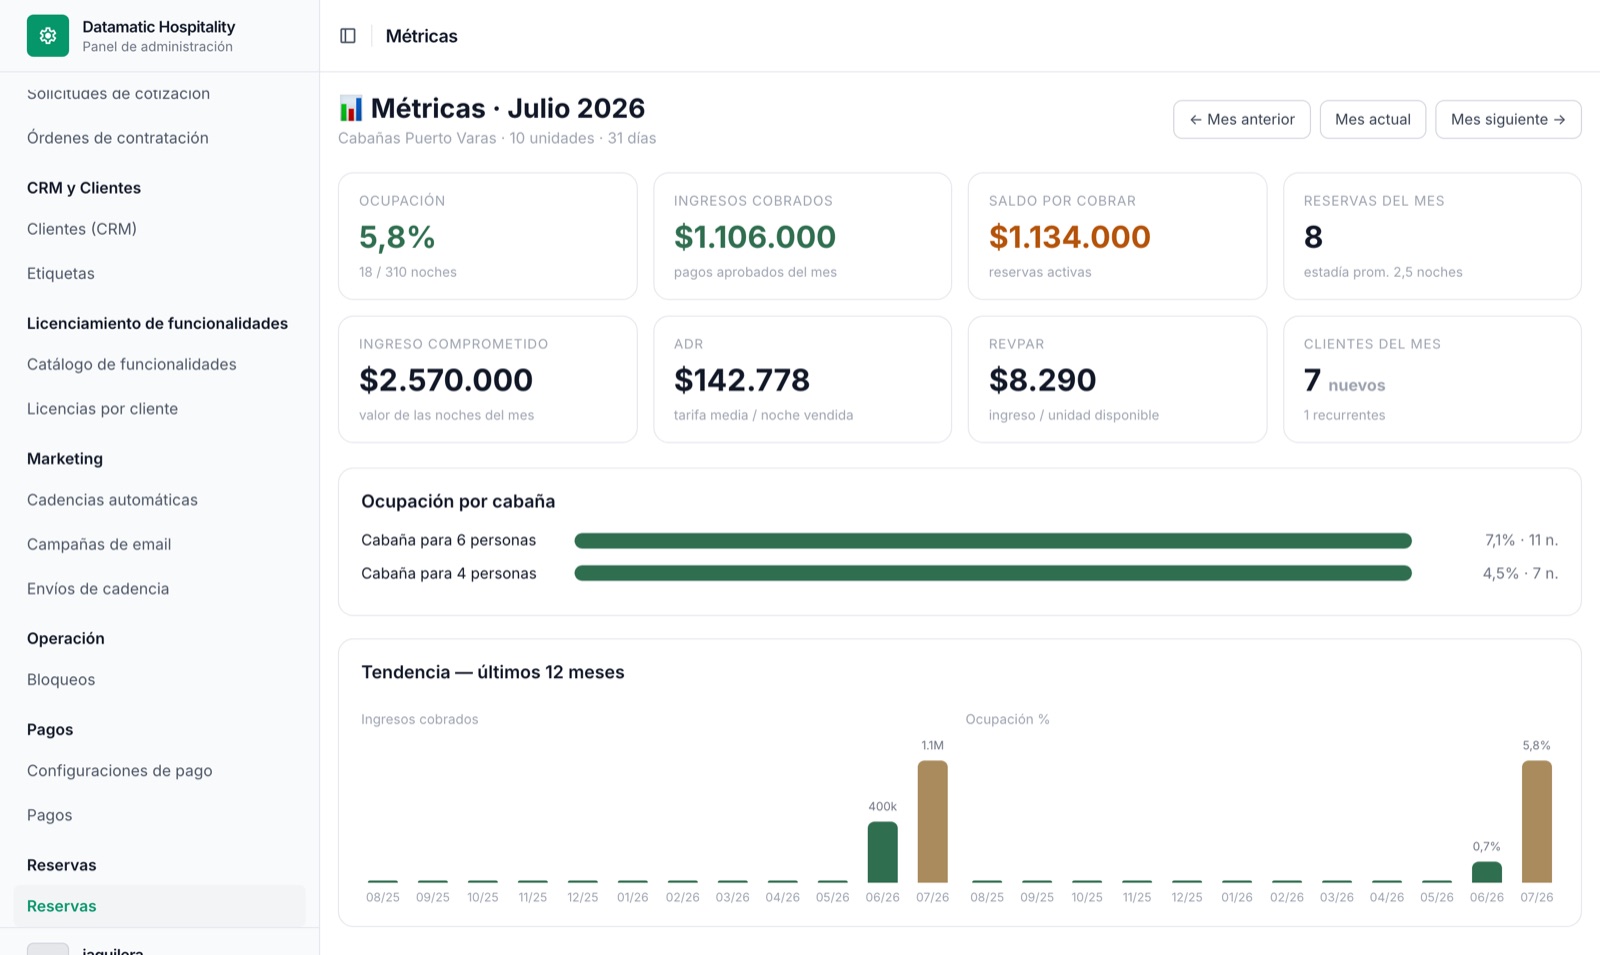Advance to Mes siguiente
This screenshot has height=955, width=1600.
point(1508,119)
